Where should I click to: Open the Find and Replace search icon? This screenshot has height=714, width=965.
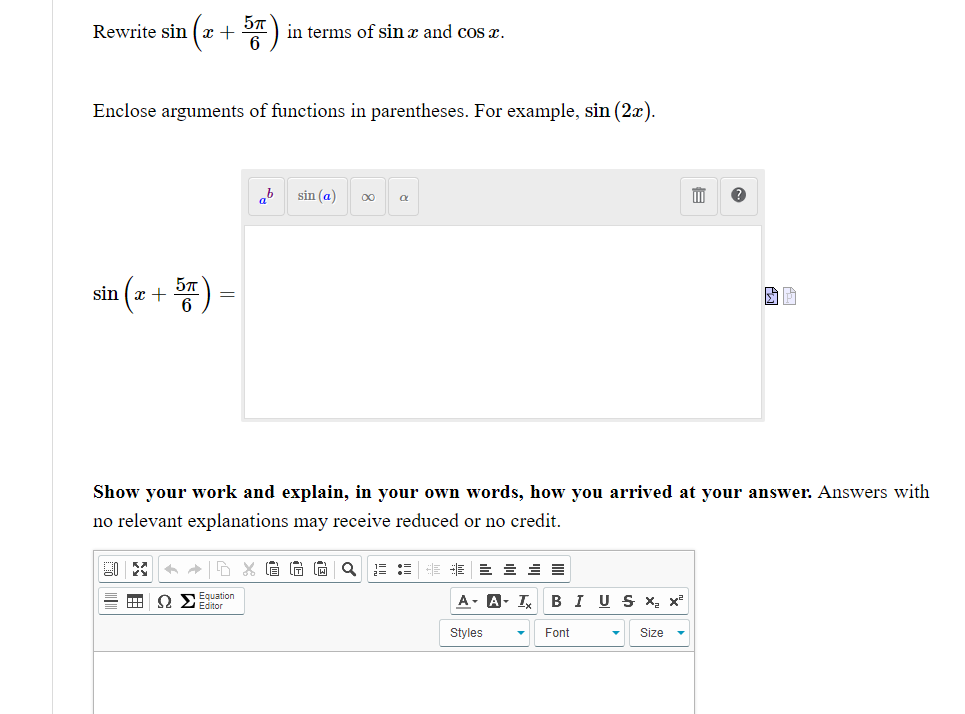(x=347, y=569)
